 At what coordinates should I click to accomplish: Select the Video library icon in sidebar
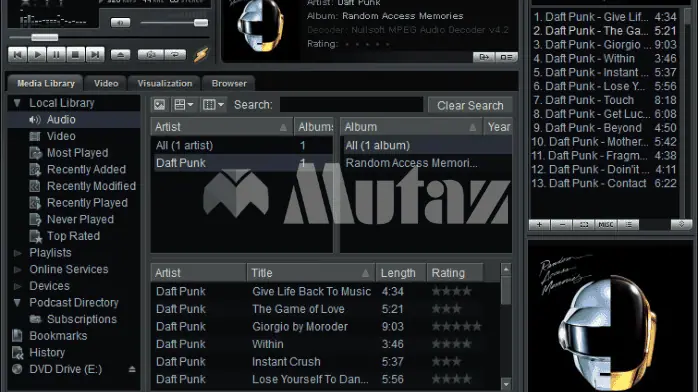[x=35, y=136]
